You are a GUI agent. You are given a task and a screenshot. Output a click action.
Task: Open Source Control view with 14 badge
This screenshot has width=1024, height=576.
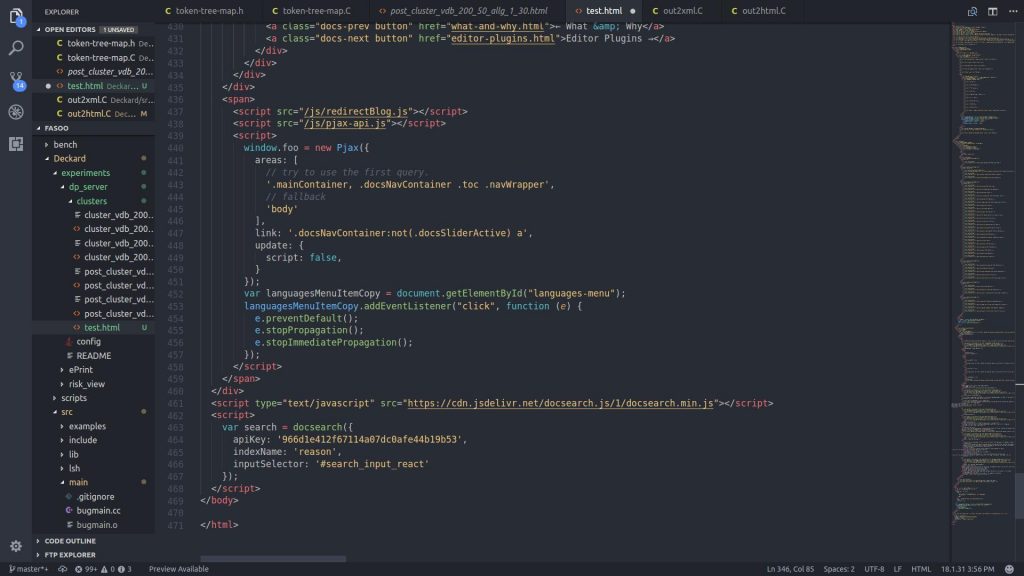[16, 80]
